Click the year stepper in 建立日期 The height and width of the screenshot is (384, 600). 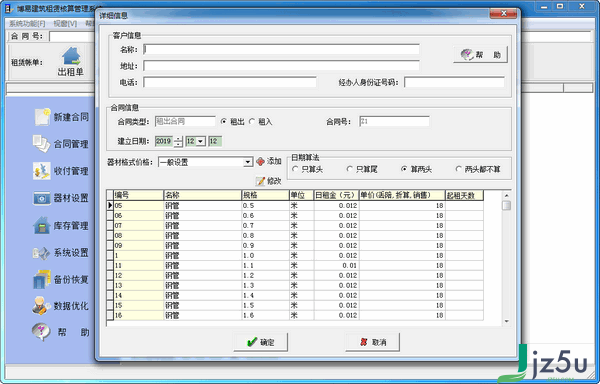click(x=178, y=142)
